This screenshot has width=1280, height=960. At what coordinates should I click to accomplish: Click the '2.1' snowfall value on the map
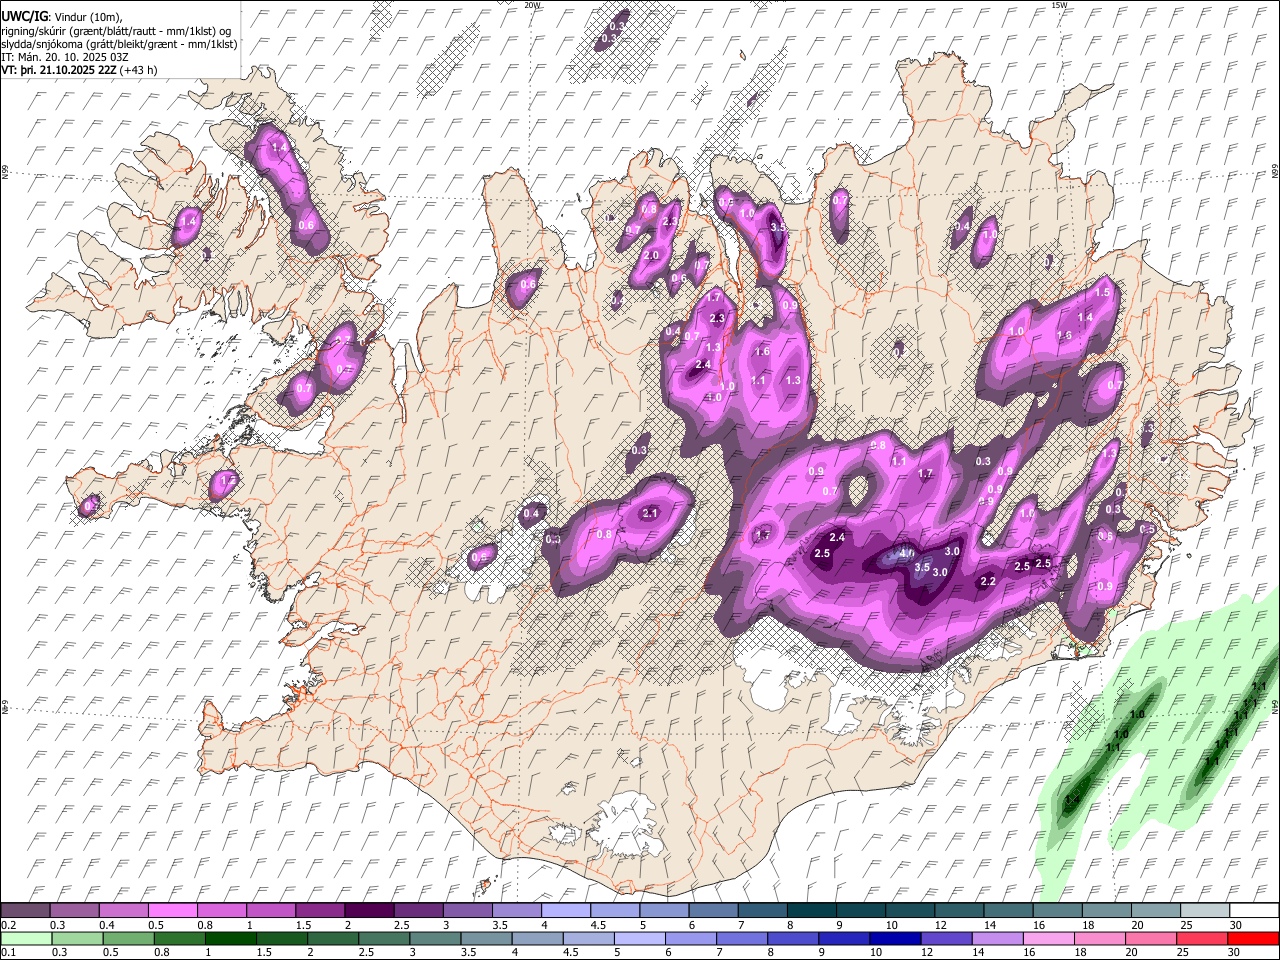coord(650,513)
